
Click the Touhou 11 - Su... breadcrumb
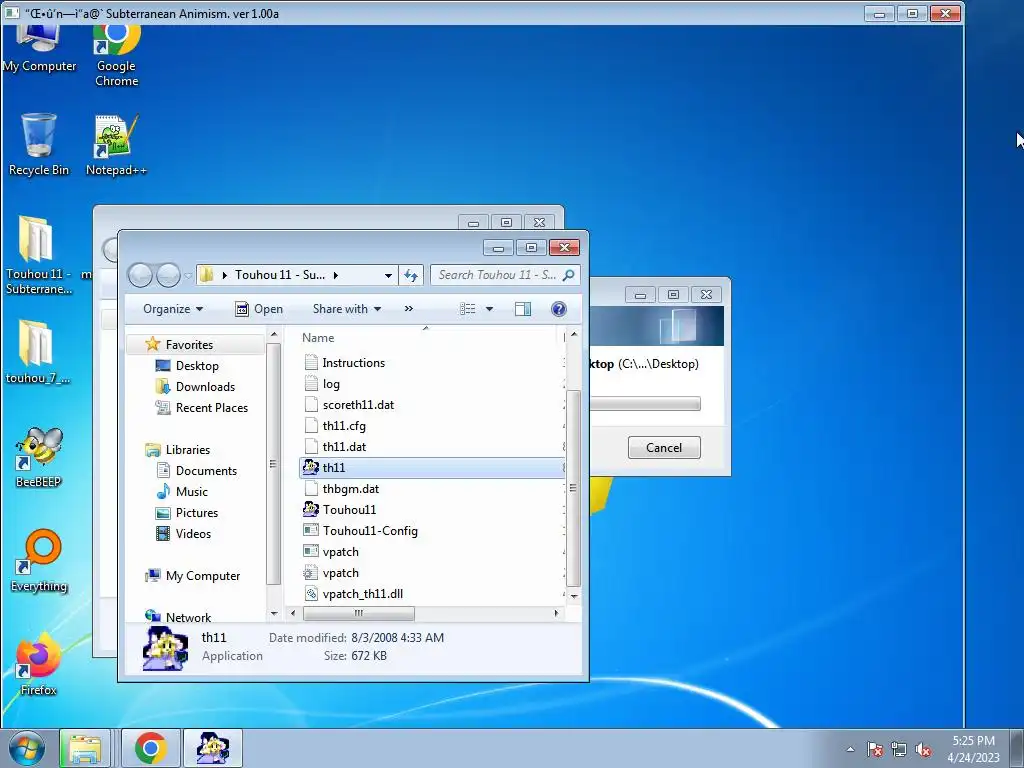(280, 275)
